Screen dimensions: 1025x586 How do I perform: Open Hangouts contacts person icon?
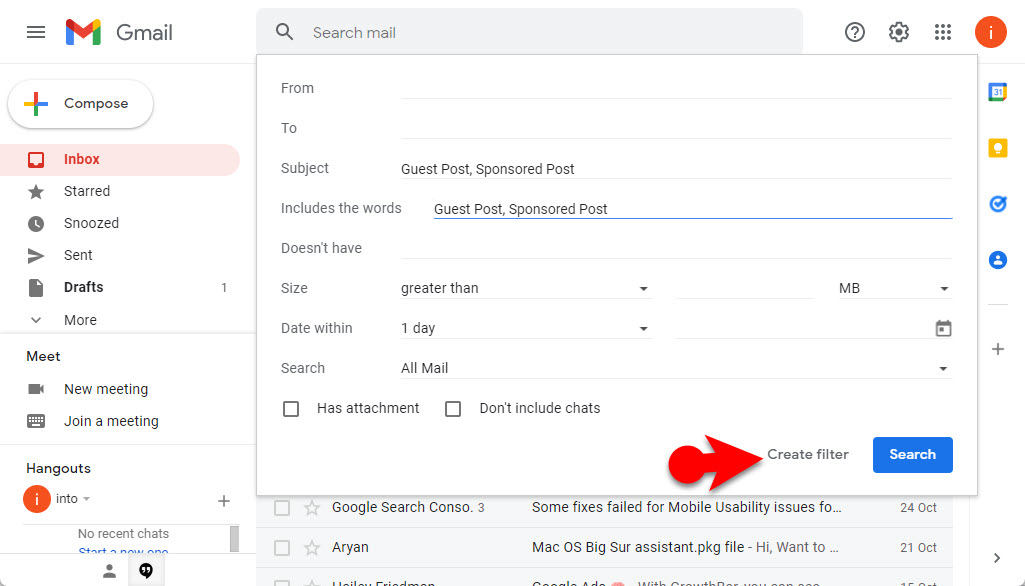109,571
